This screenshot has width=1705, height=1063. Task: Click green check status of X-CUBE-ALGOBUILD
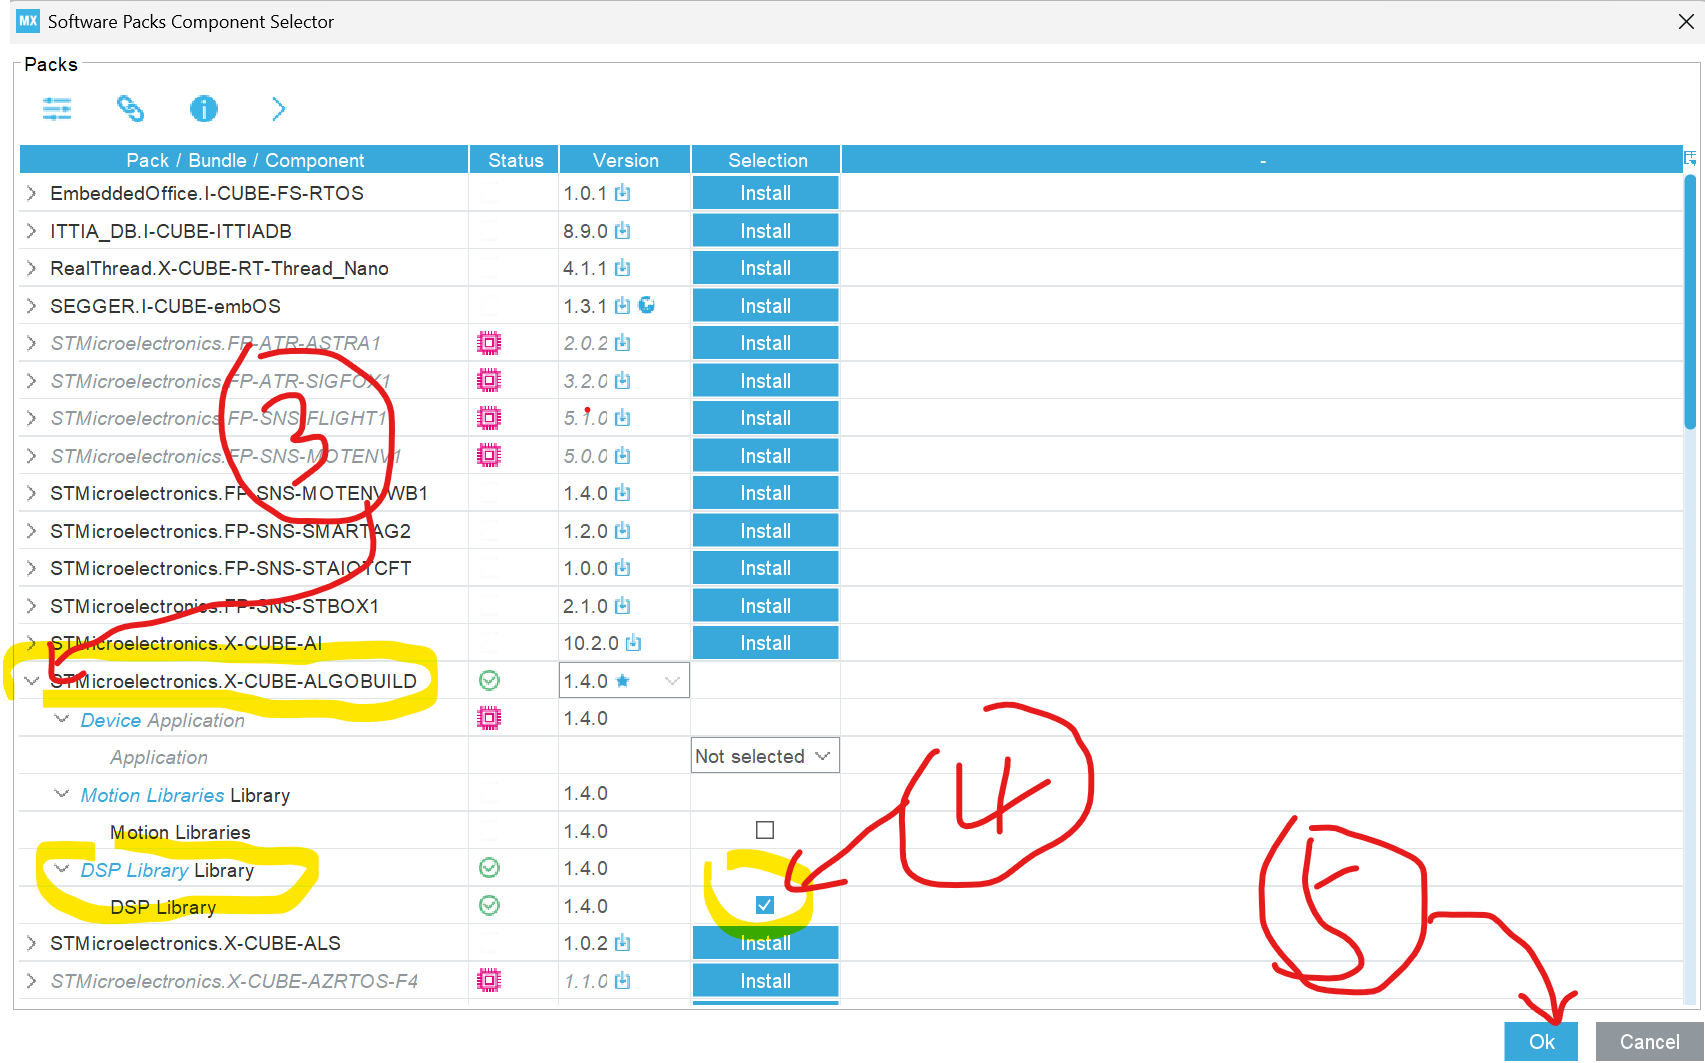tap(489, 681)
